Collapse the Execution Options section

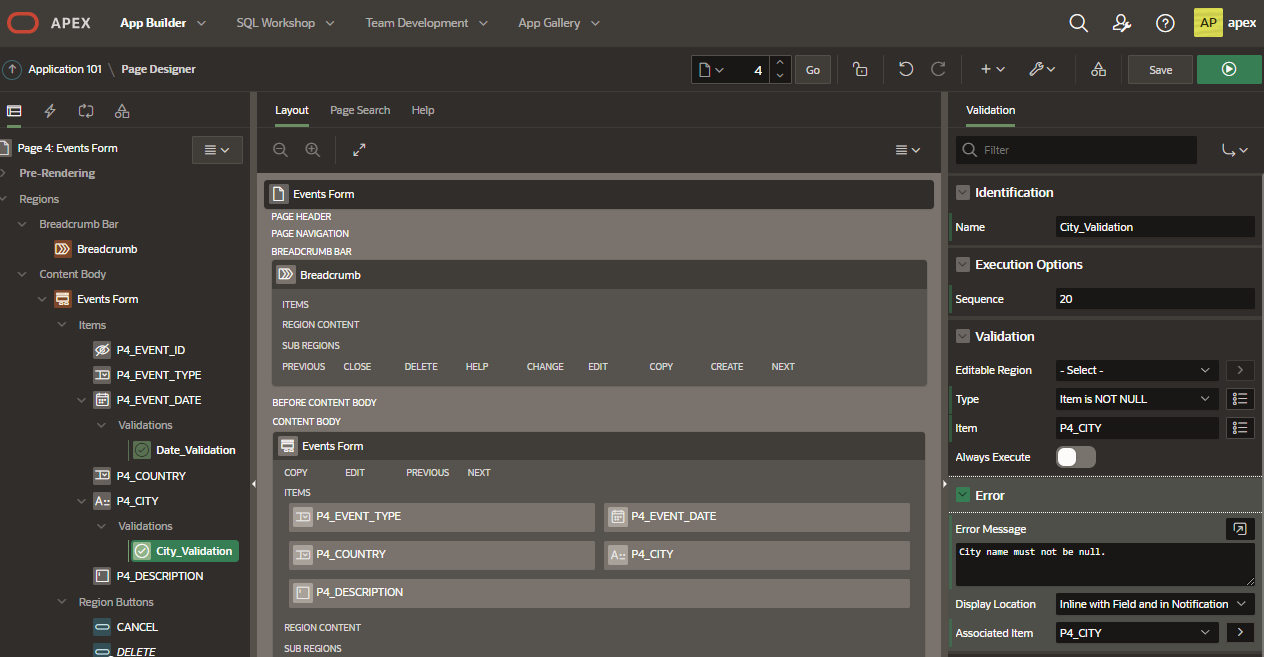pos(963,265)
